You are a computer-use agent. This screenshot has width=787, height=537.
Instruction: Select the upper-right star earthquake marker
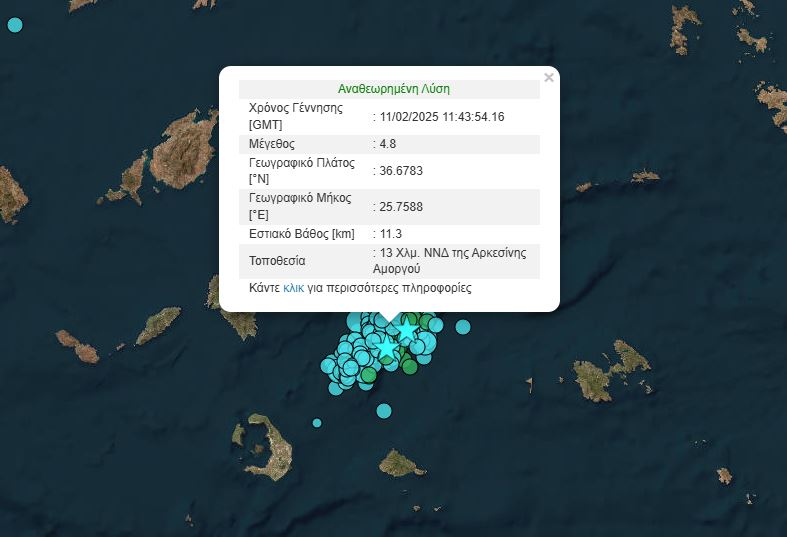pyautogui.click(x=407, y=329)
